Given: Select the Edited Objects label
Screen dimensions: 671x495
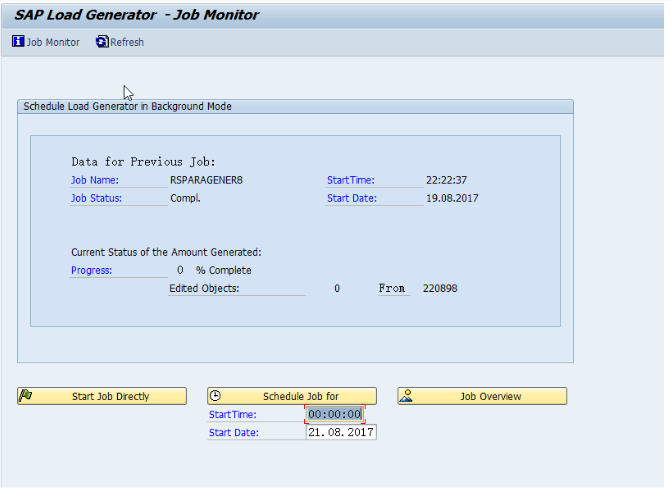Looking at the screenshot, I should click(204, 288).
